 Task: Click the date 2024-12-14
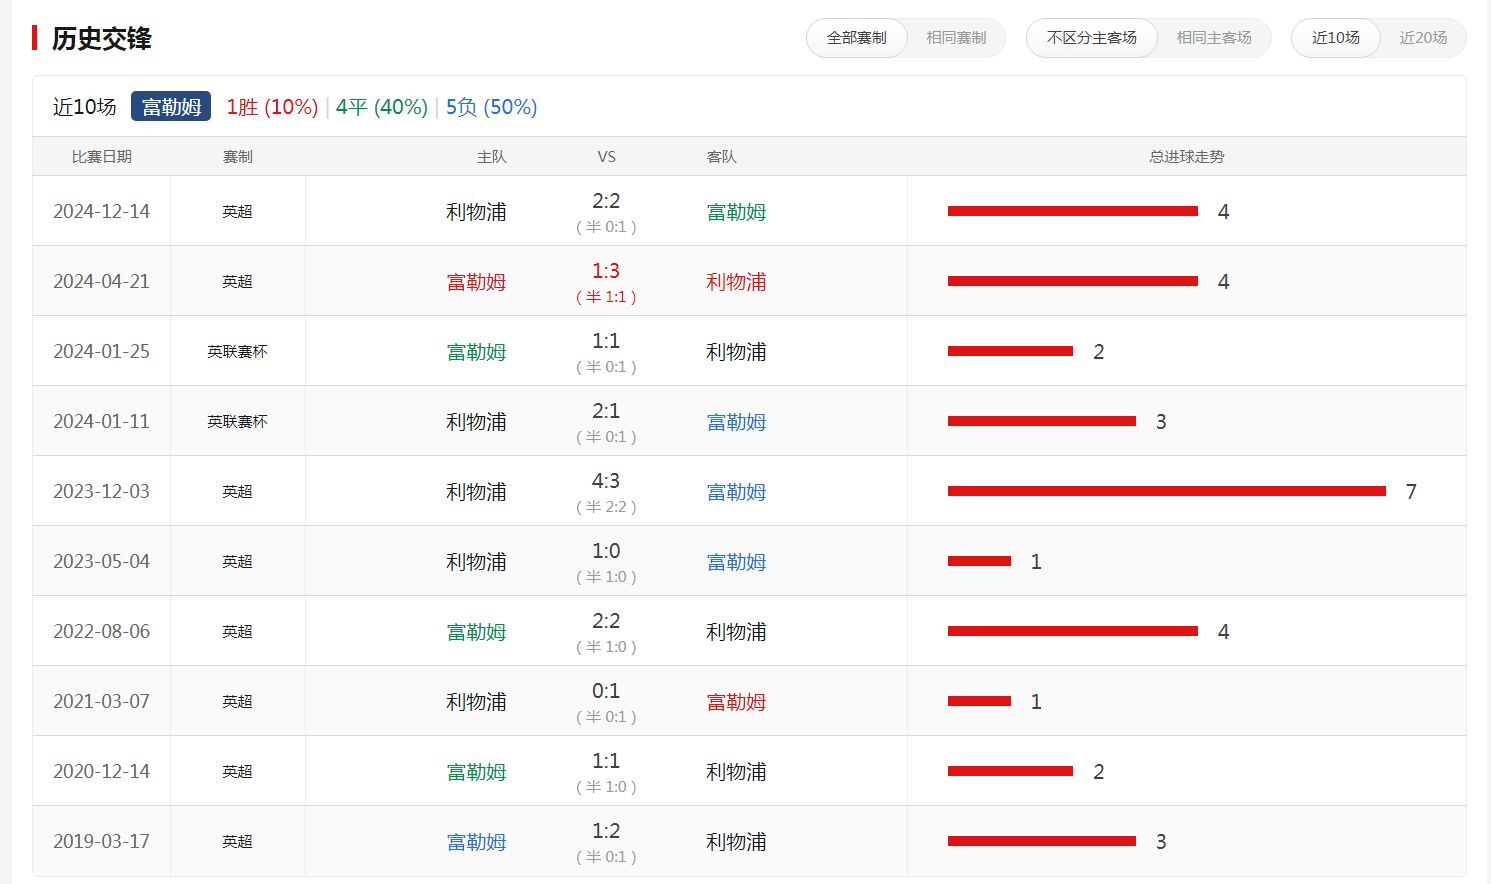click(102, 211)
